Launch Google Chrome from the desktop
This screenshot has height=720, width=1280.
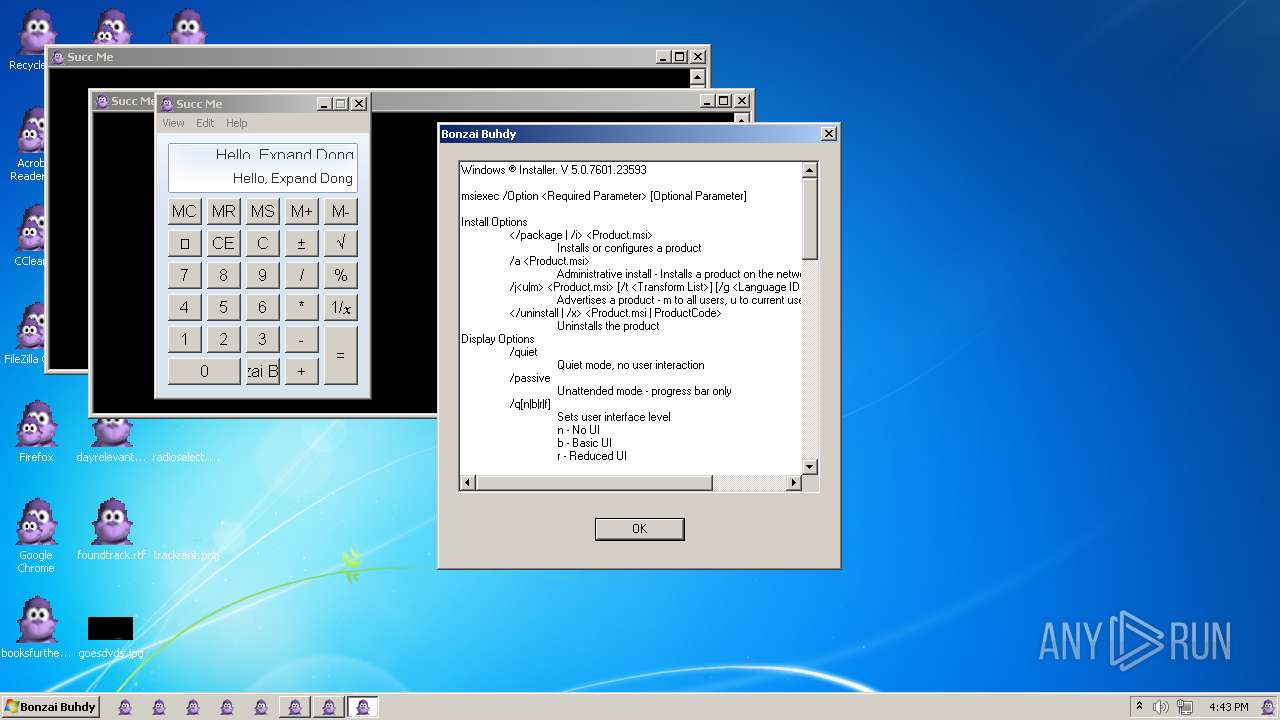36,536
